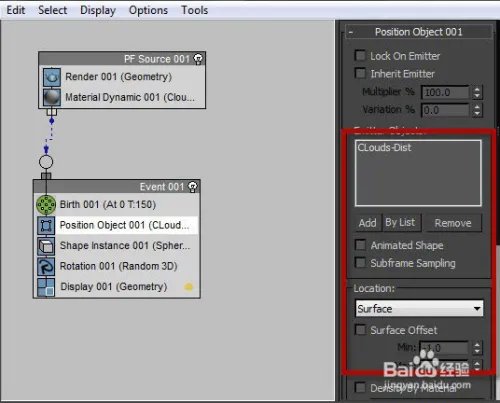Toggle the Event 001 lightbulb icon
The image size is (500, 403).
[192, 187]
